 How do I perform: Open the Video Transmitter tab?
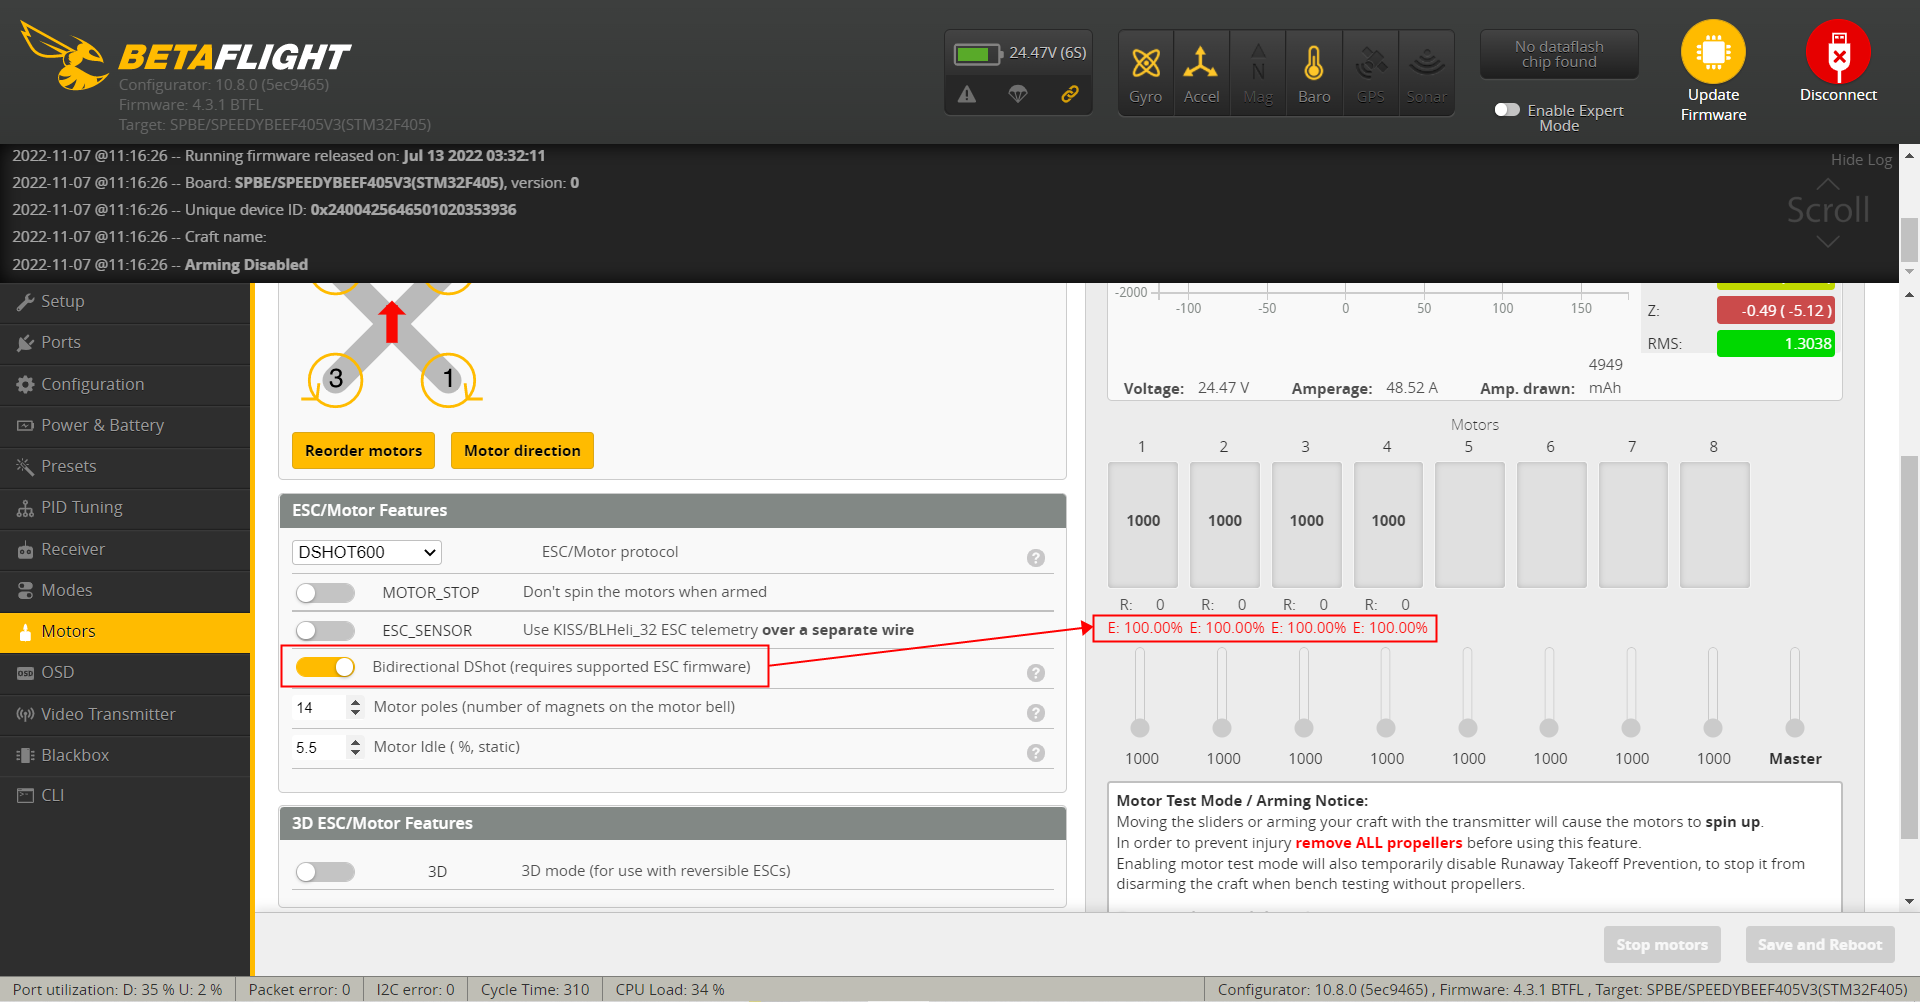click(125, 714)
